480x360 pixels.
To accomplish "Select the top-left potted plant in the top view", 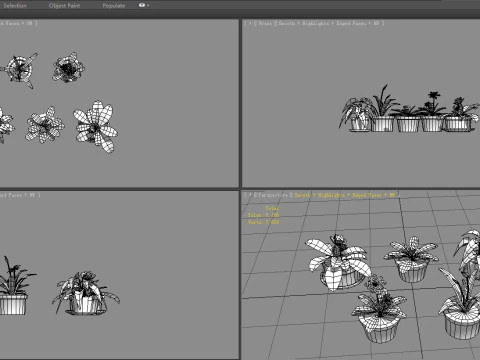I will pyautogui.click(x=20, y=69).
